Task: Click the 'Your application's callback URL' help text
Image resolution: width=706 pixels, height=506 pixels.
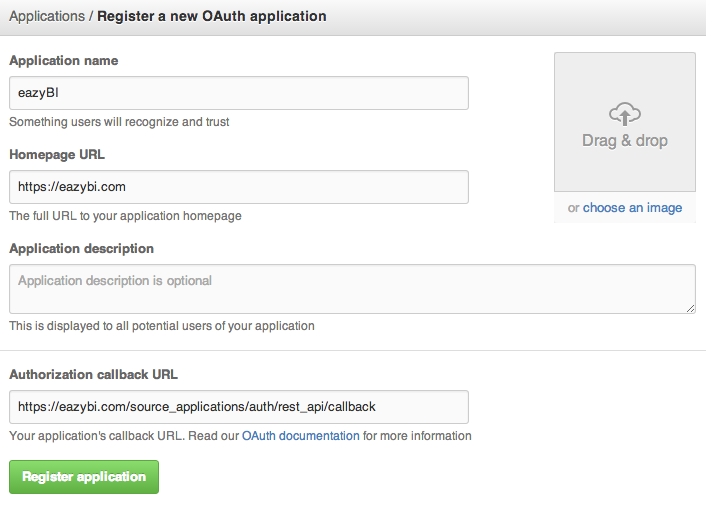Action: tap(124, 436)
